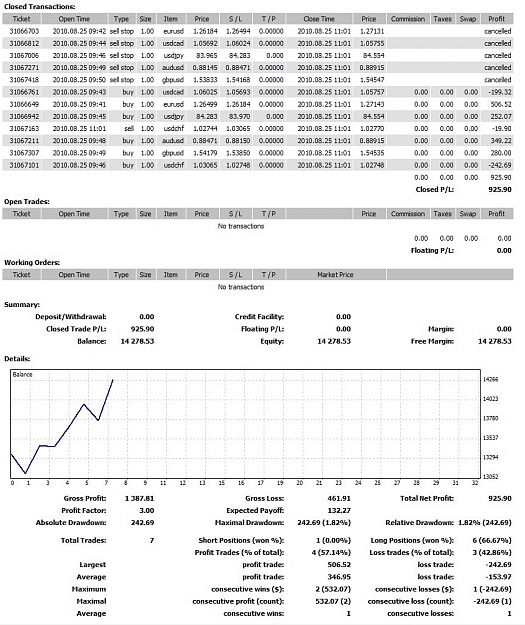
Task: Click the Long Positions value 6 (66.67%)
Action: [492, 540]
